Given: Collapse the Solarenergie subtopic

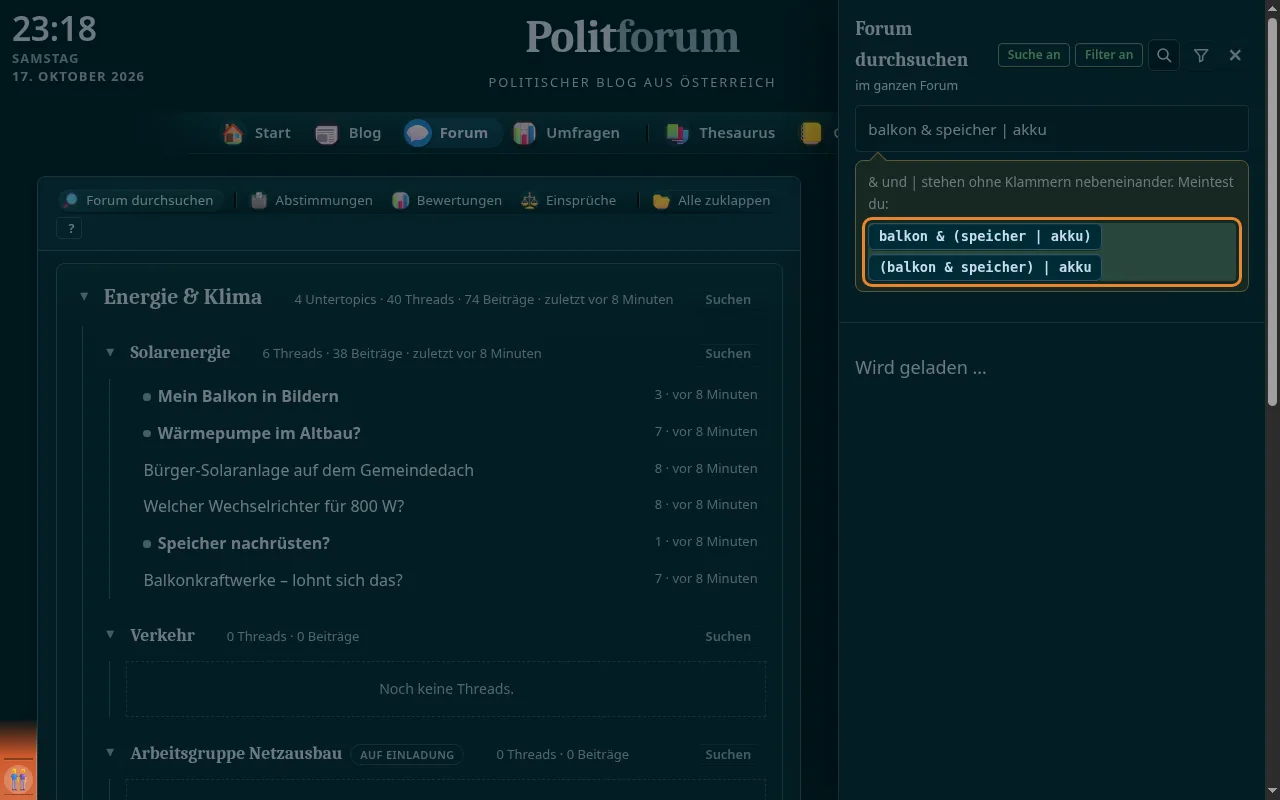Looking at the screenshot, I should [x=110, y=352].
